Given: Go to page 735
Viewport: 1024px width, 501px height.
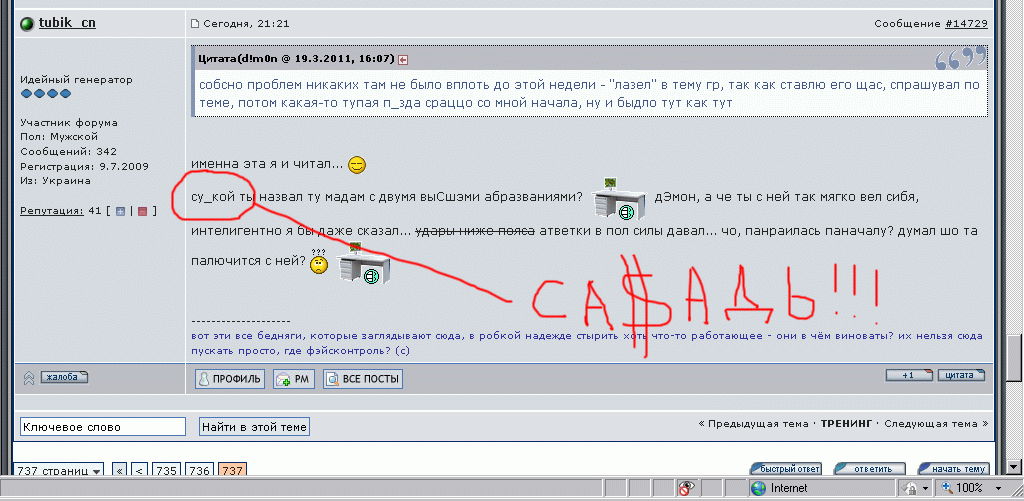Looking at the screenshot, I should click(166, 470).
